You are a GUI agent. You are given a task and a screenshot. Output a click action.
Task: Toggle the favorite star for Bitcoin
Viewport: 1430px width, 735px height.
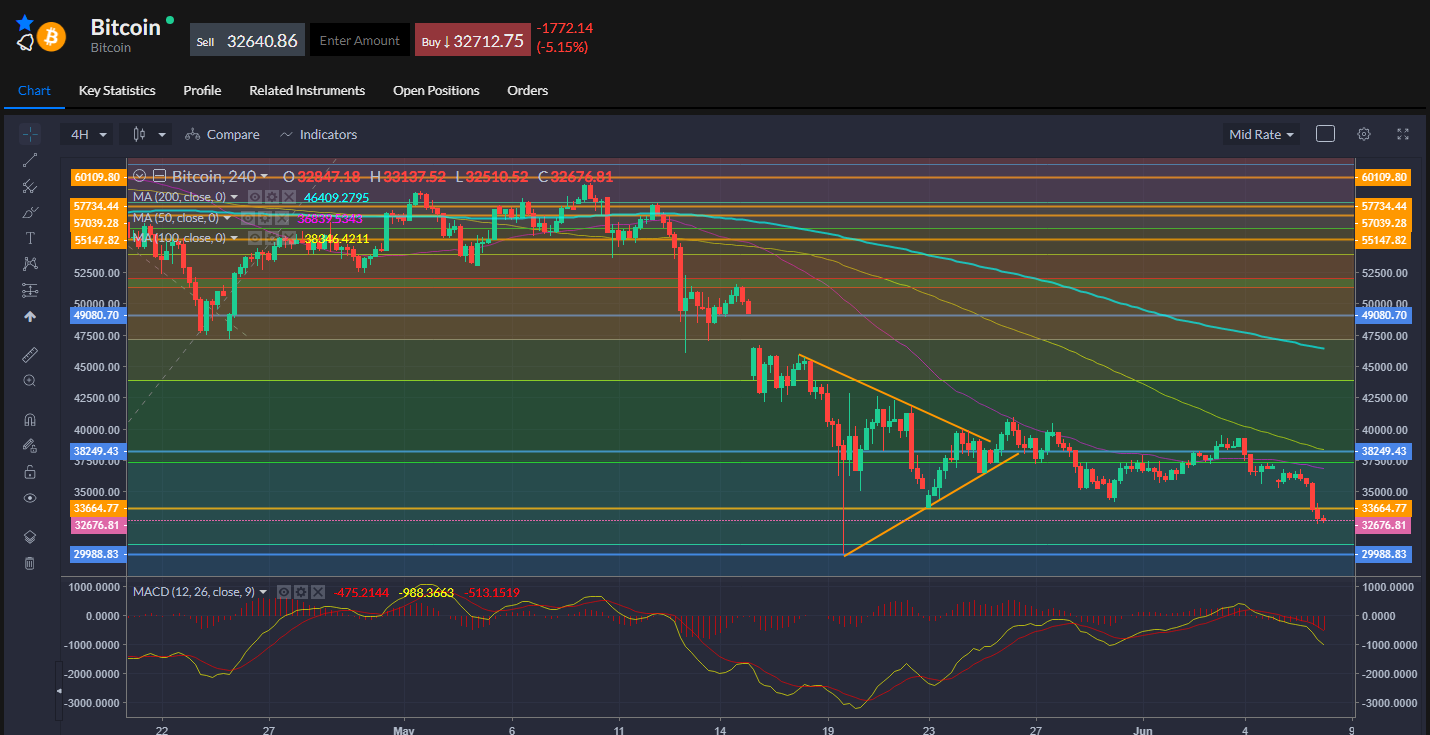click(24, 21)
